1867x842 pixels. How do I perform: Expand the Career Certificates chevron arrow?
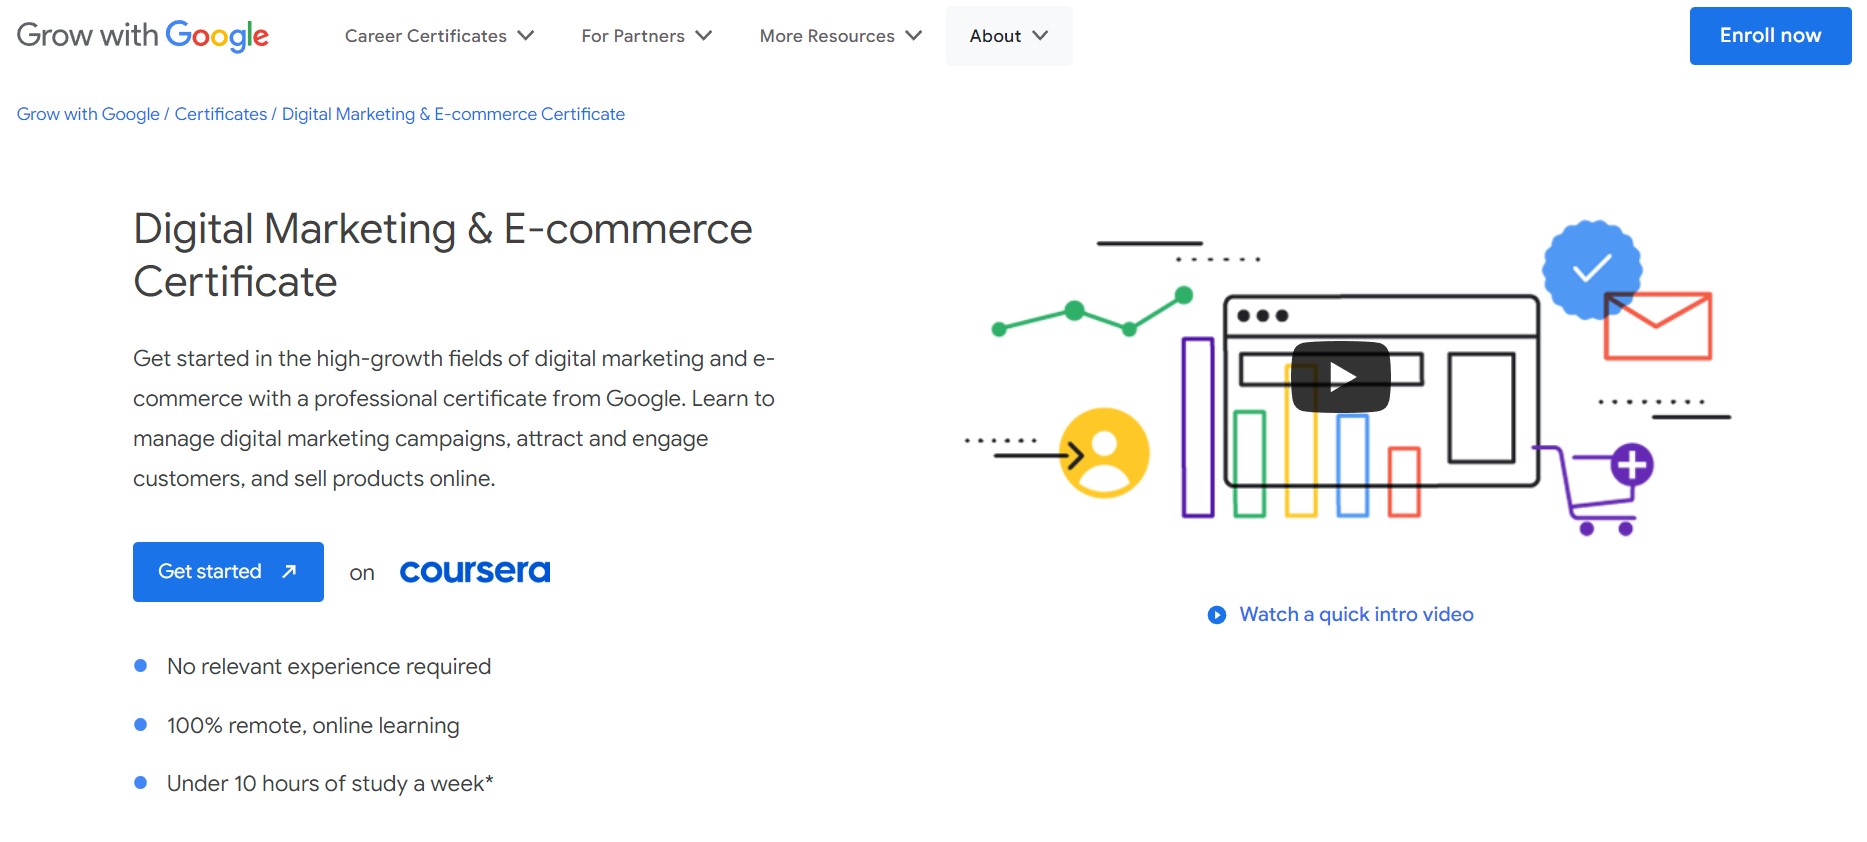point(526,36)
